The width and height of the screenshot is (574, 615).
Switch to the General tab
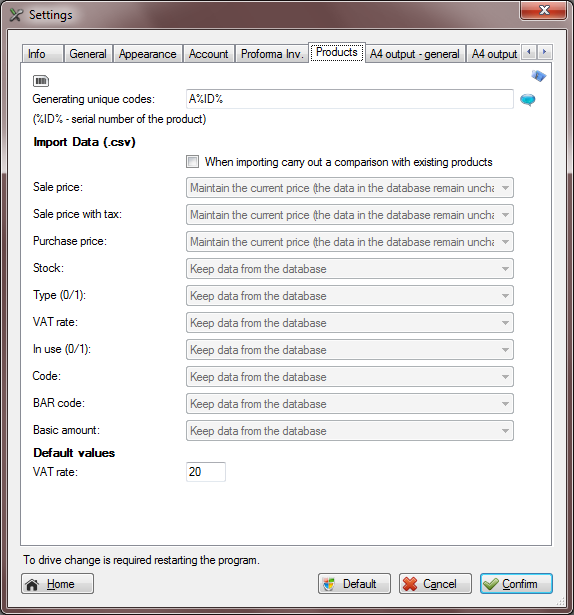88,54
